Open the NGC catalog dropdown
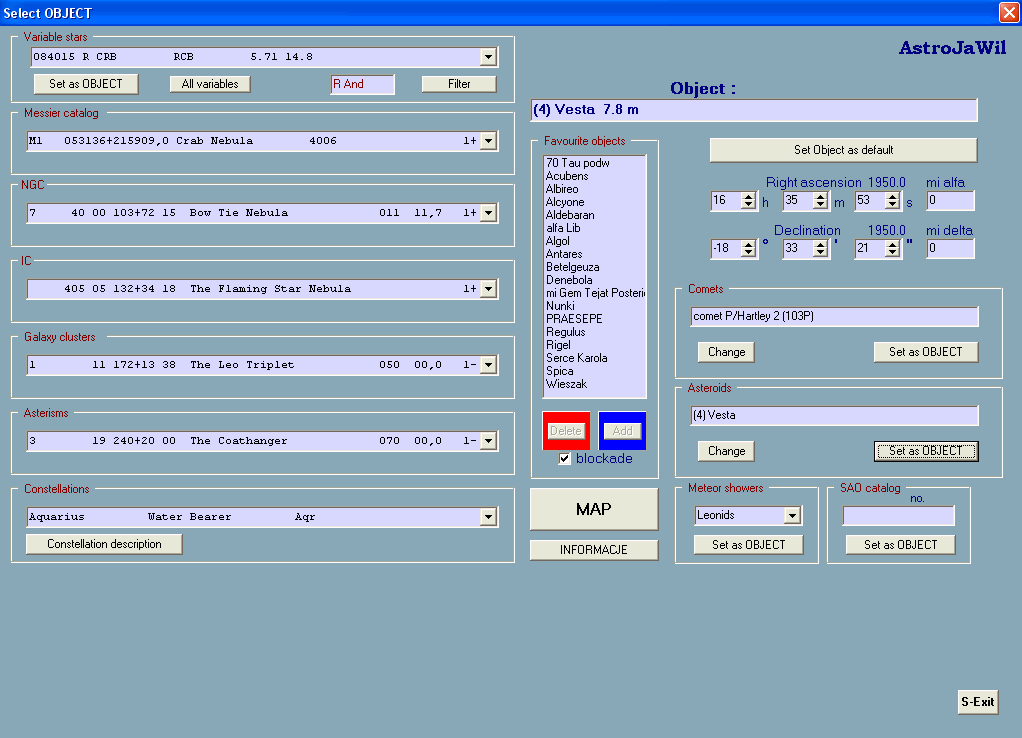1022x738 pixels. point(488,213)
